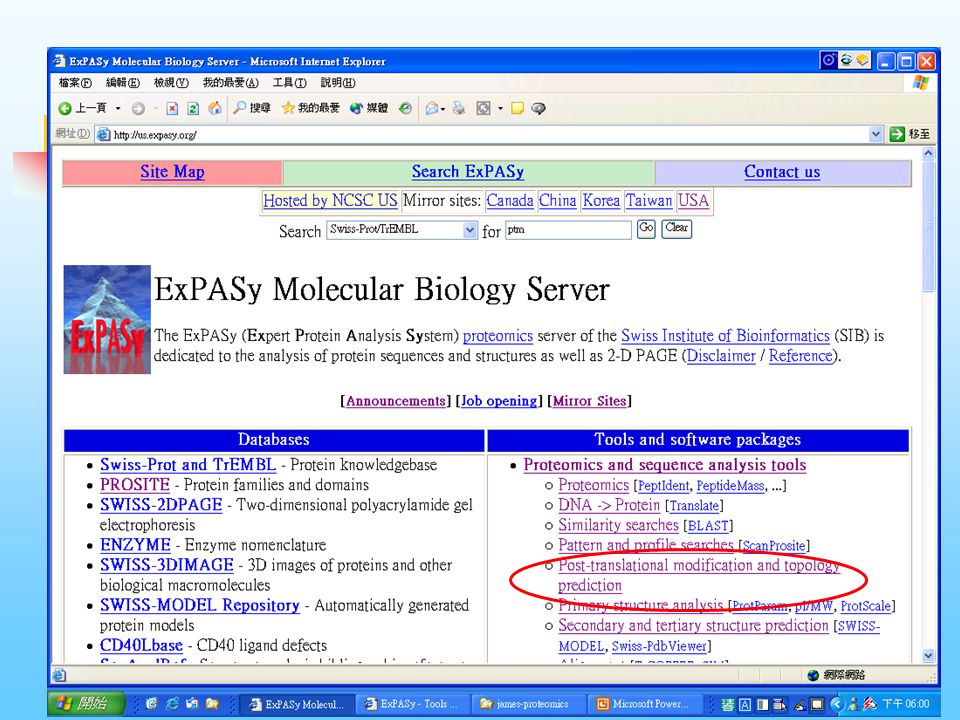Expand the Back button history dropdown arrow
This screenshot has width=960, height=720.
click(118, 108)
